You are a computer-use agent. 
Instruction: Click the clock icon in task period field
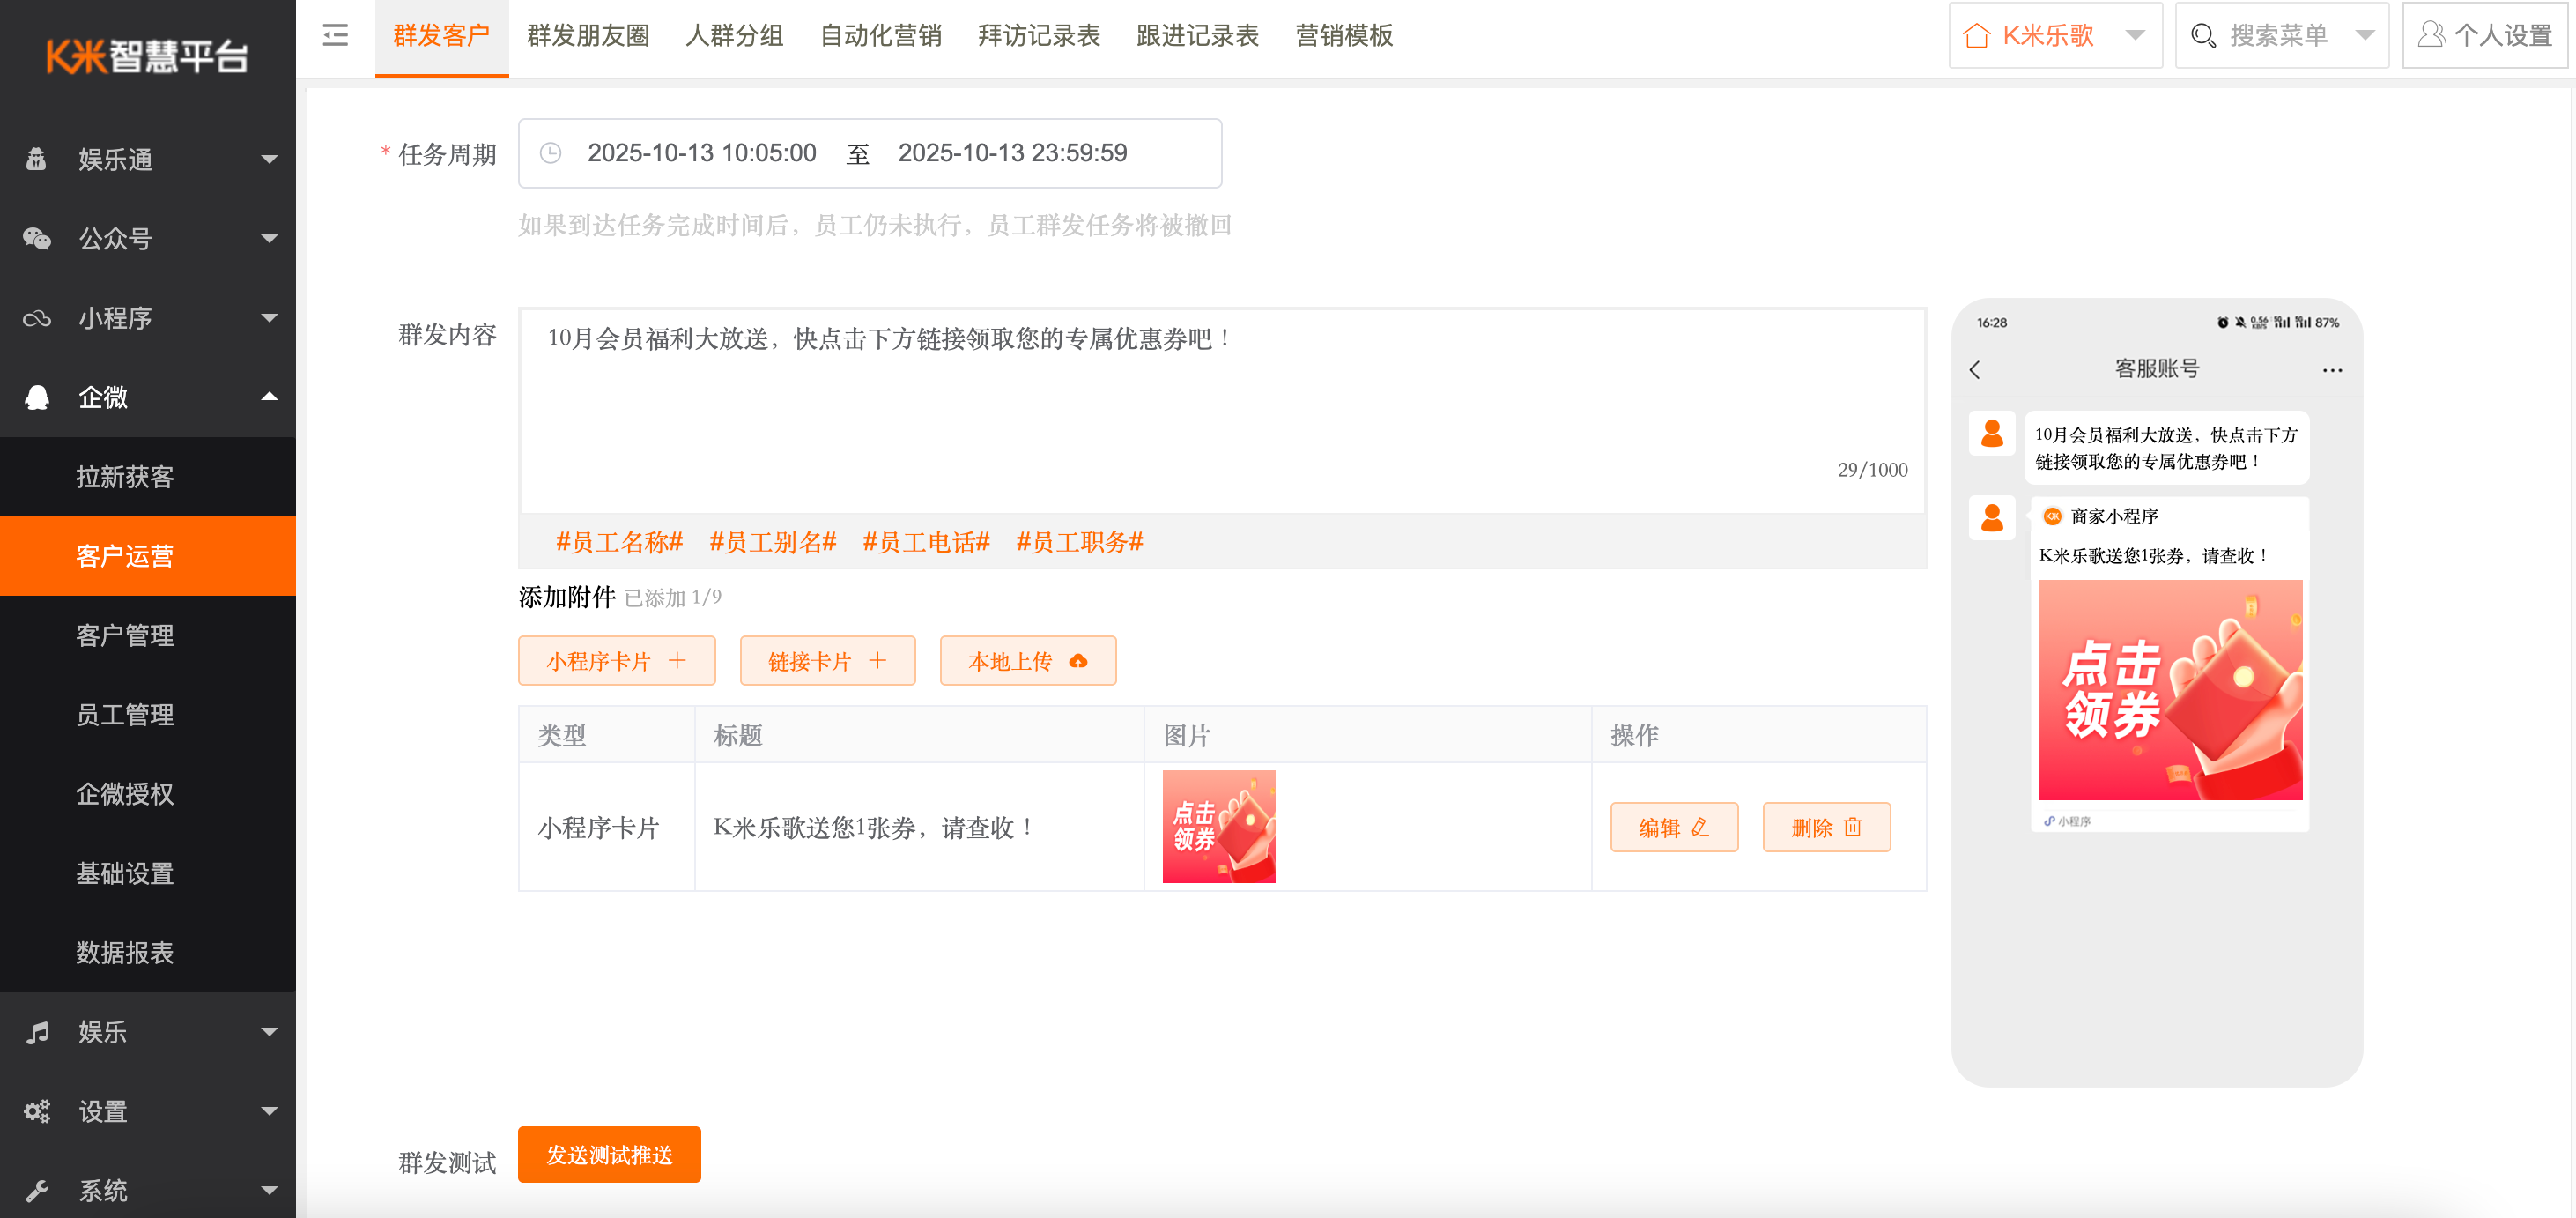pyautogui.click(x=550, y=153)
